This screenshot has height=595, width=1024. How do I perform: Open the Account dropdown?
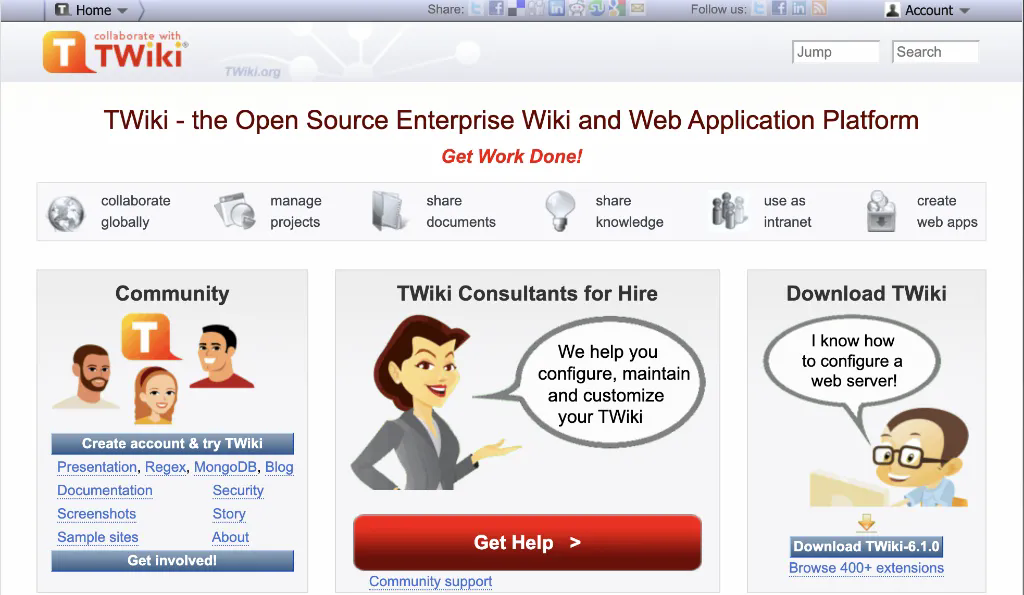927,10
